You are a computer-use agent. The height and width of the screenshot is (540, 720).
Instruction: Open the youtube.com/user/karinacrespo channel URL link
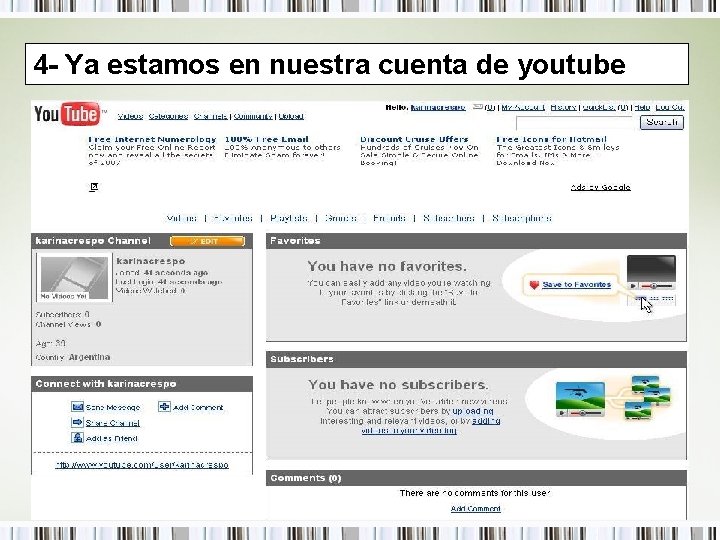[x=142, y=465]
